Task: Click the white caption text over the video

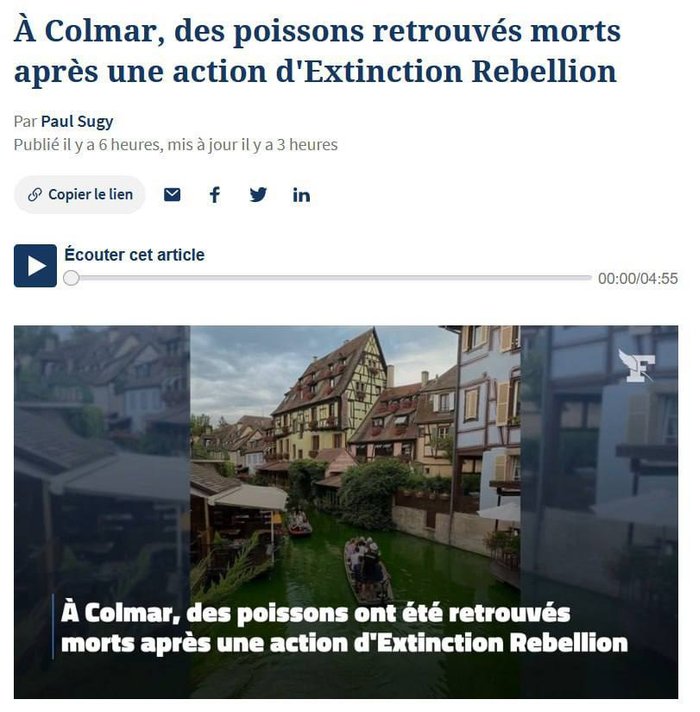Action: (344, 628)
